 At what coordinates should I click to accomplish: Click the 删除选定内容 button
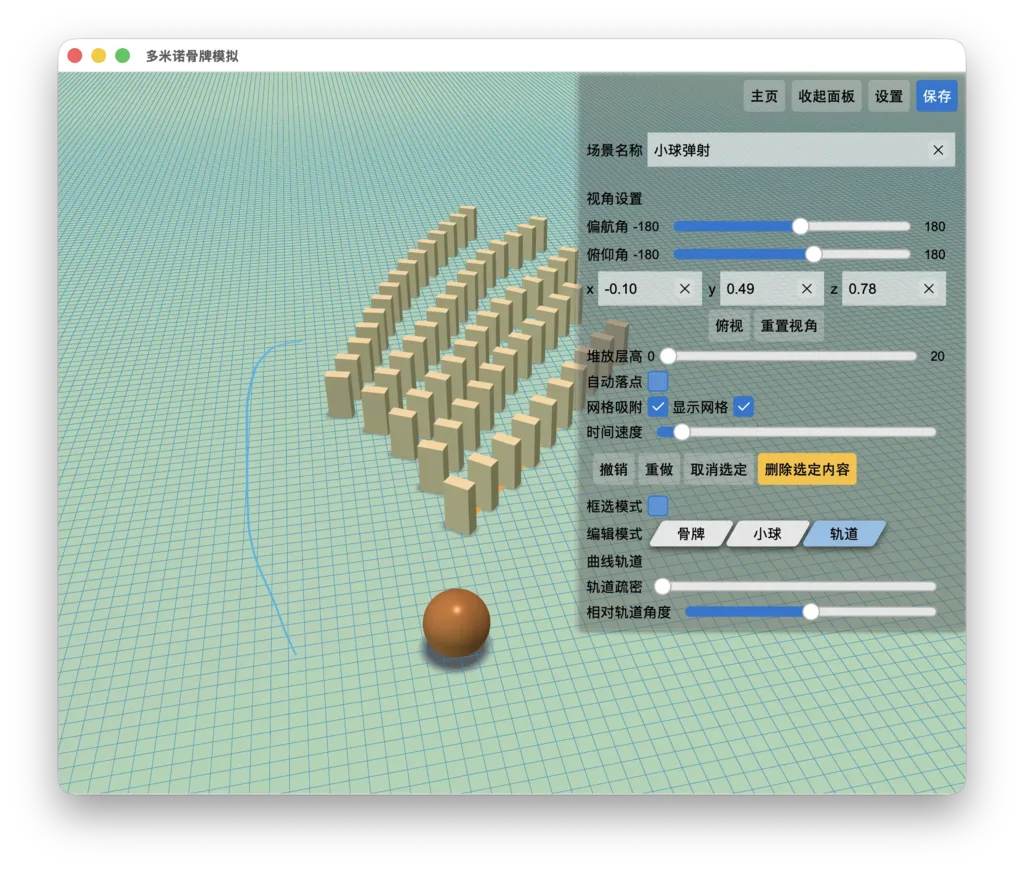coord(807,469)
